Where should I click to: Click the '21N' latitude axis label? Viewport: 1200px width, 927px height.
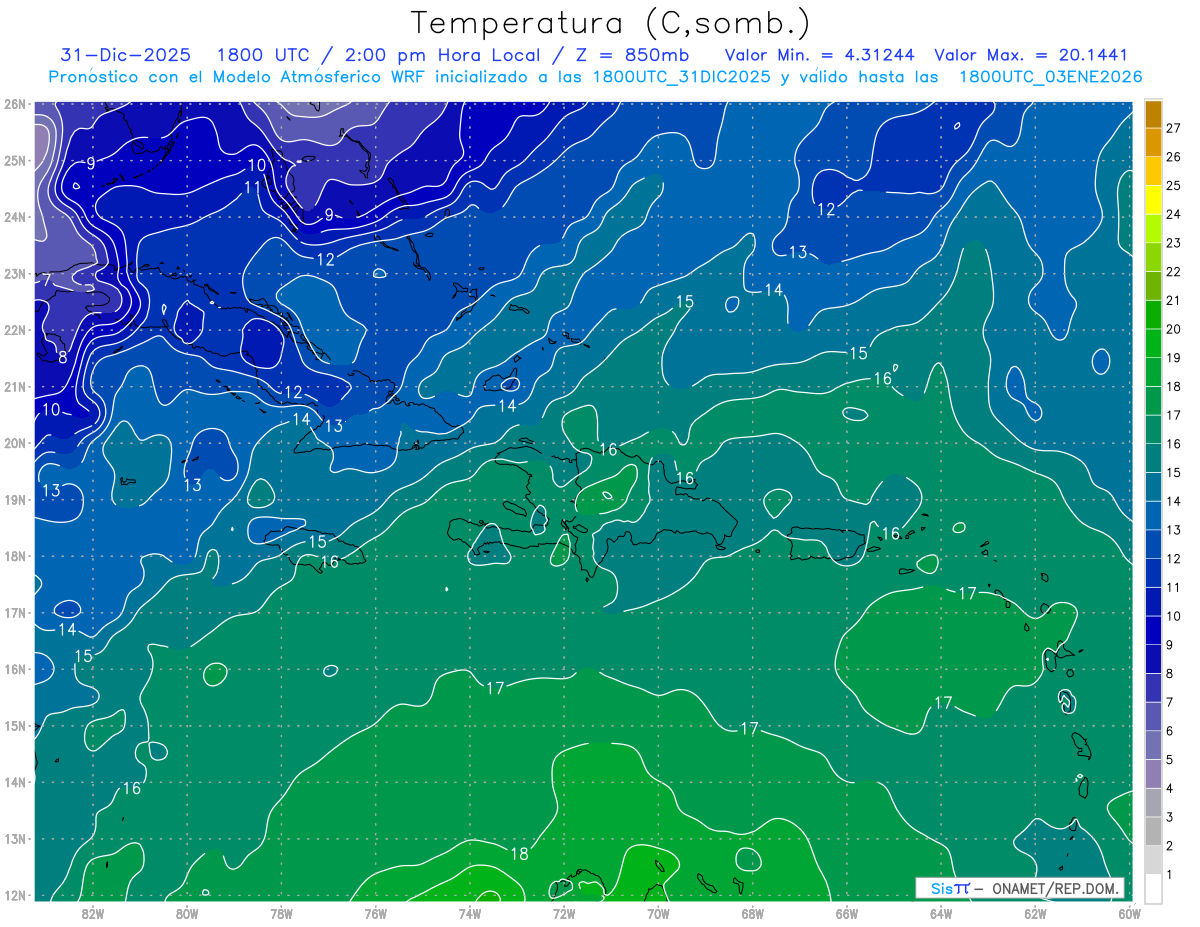(x=14, y=387)
